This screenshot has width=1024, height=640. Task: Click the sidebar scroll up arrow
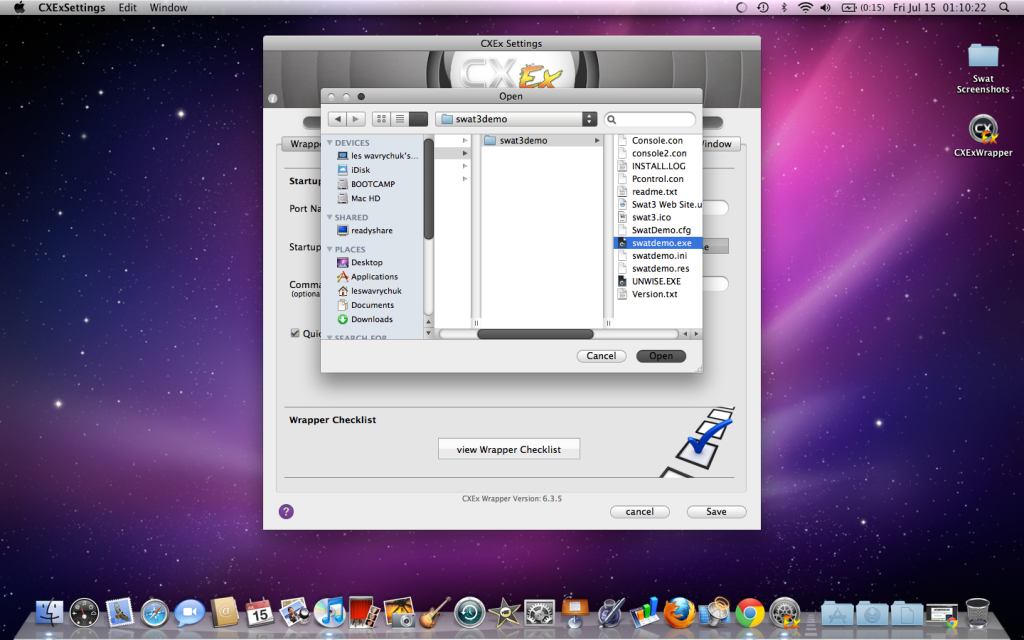click(428, 322)
